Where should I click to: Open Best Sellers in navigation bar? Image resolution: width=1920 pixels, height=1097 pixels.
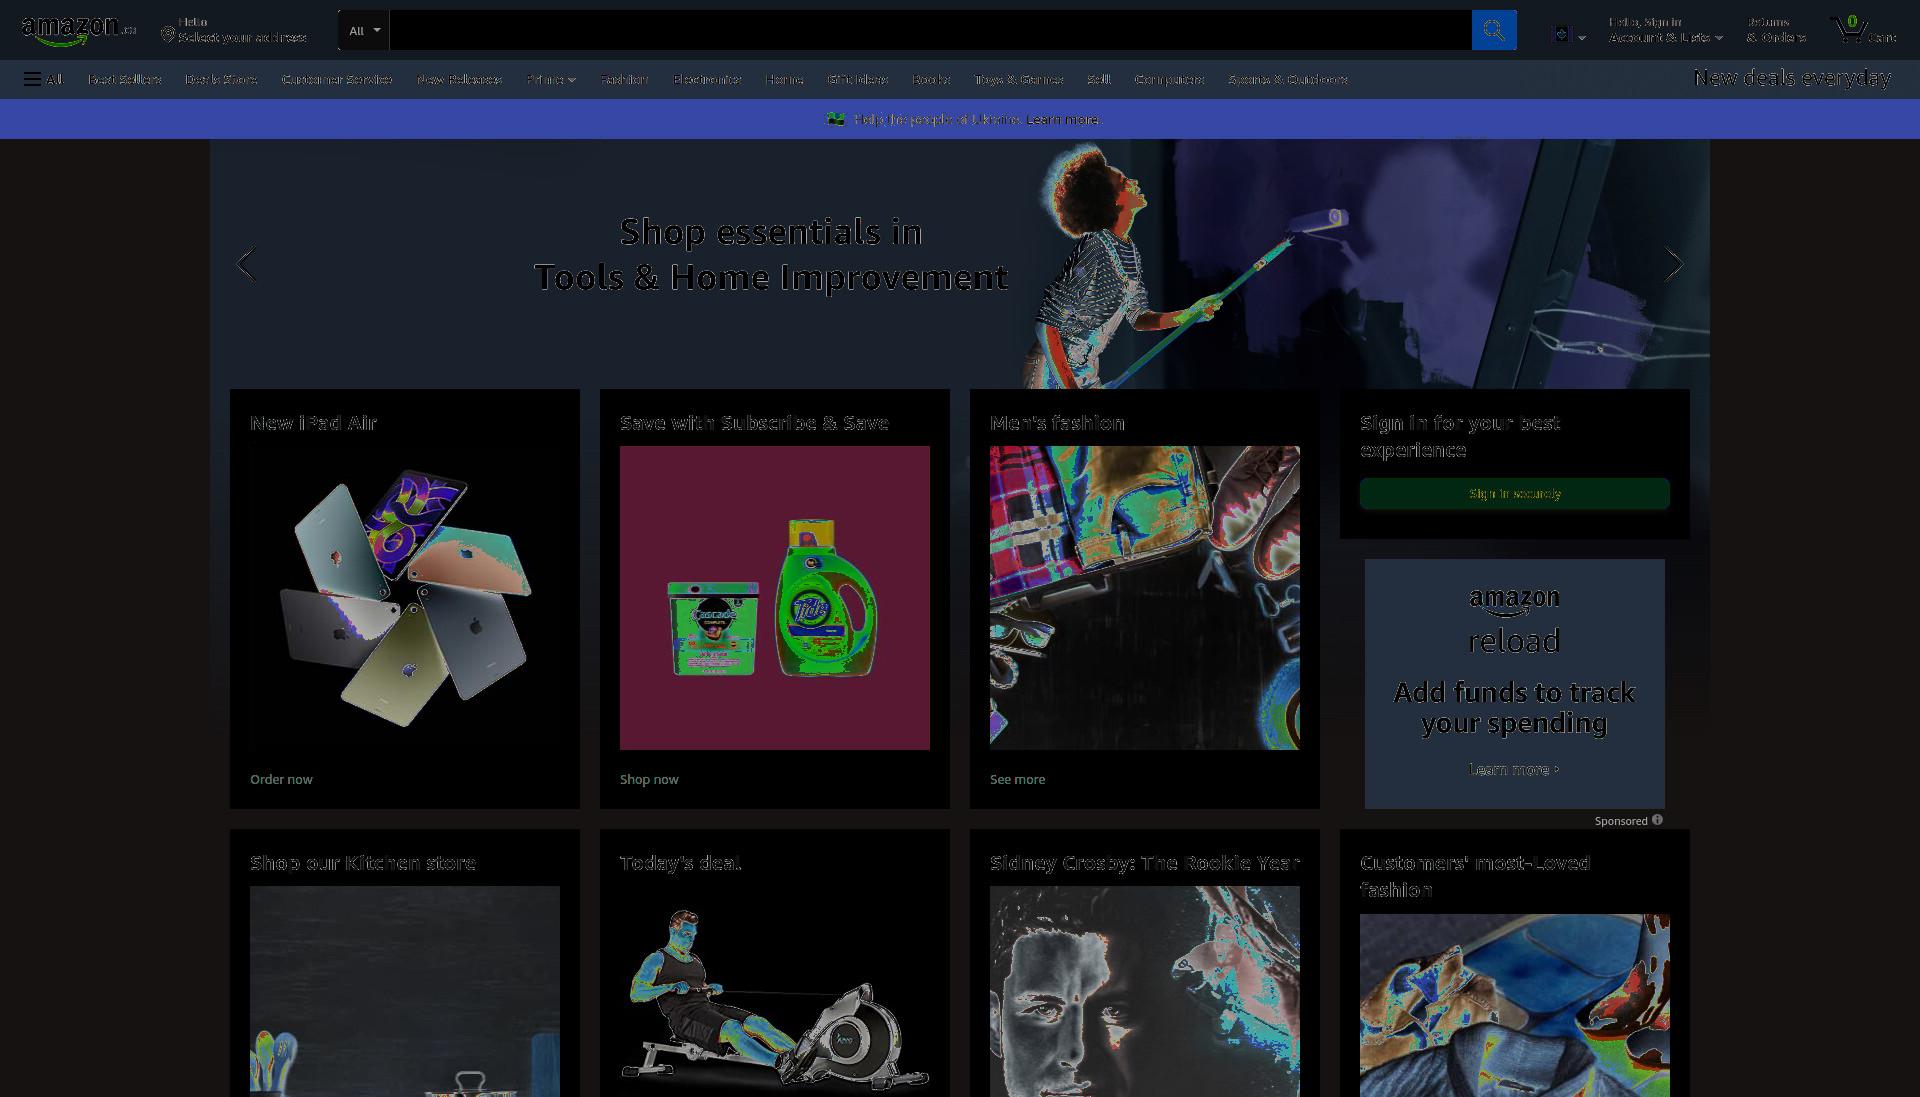pyautogui.click(x=125, y=79)
